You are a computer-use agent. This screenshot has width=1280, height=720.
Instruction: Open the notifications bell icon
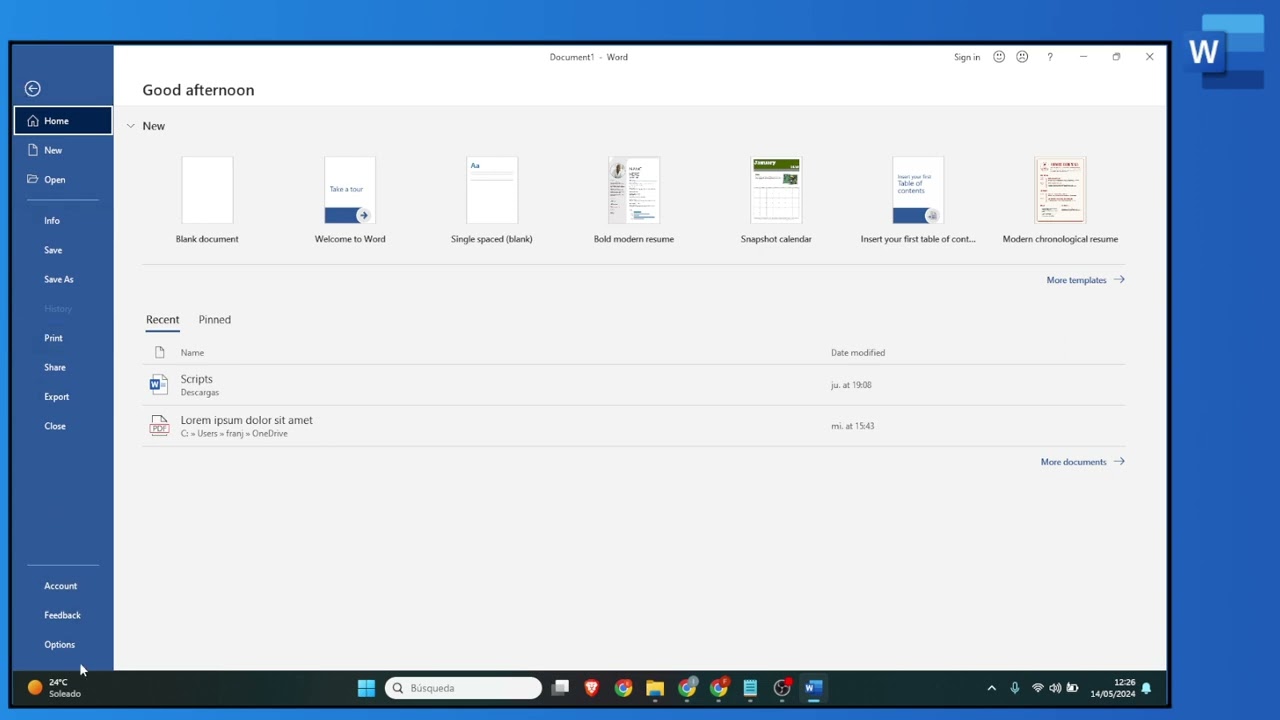tap(1147, 688)
